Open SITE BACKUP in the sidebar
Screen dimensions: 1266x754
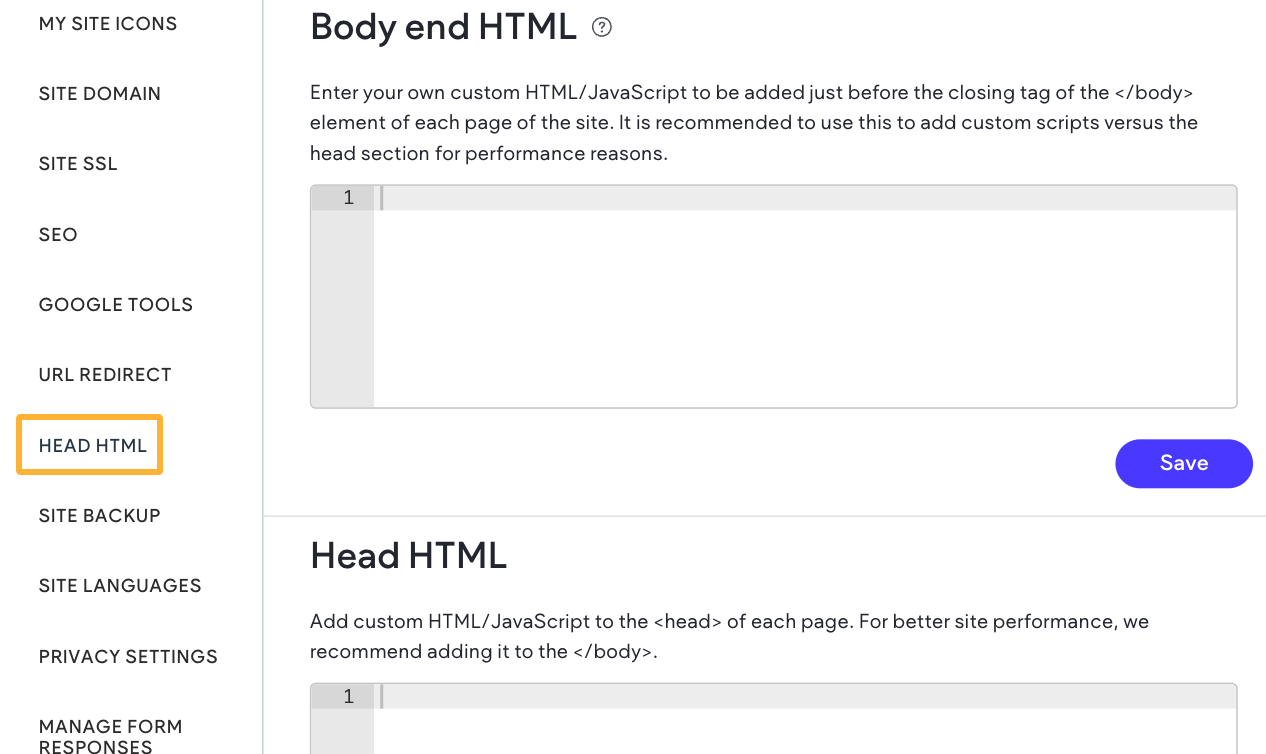pyautogui.click(x=100, y=516)
